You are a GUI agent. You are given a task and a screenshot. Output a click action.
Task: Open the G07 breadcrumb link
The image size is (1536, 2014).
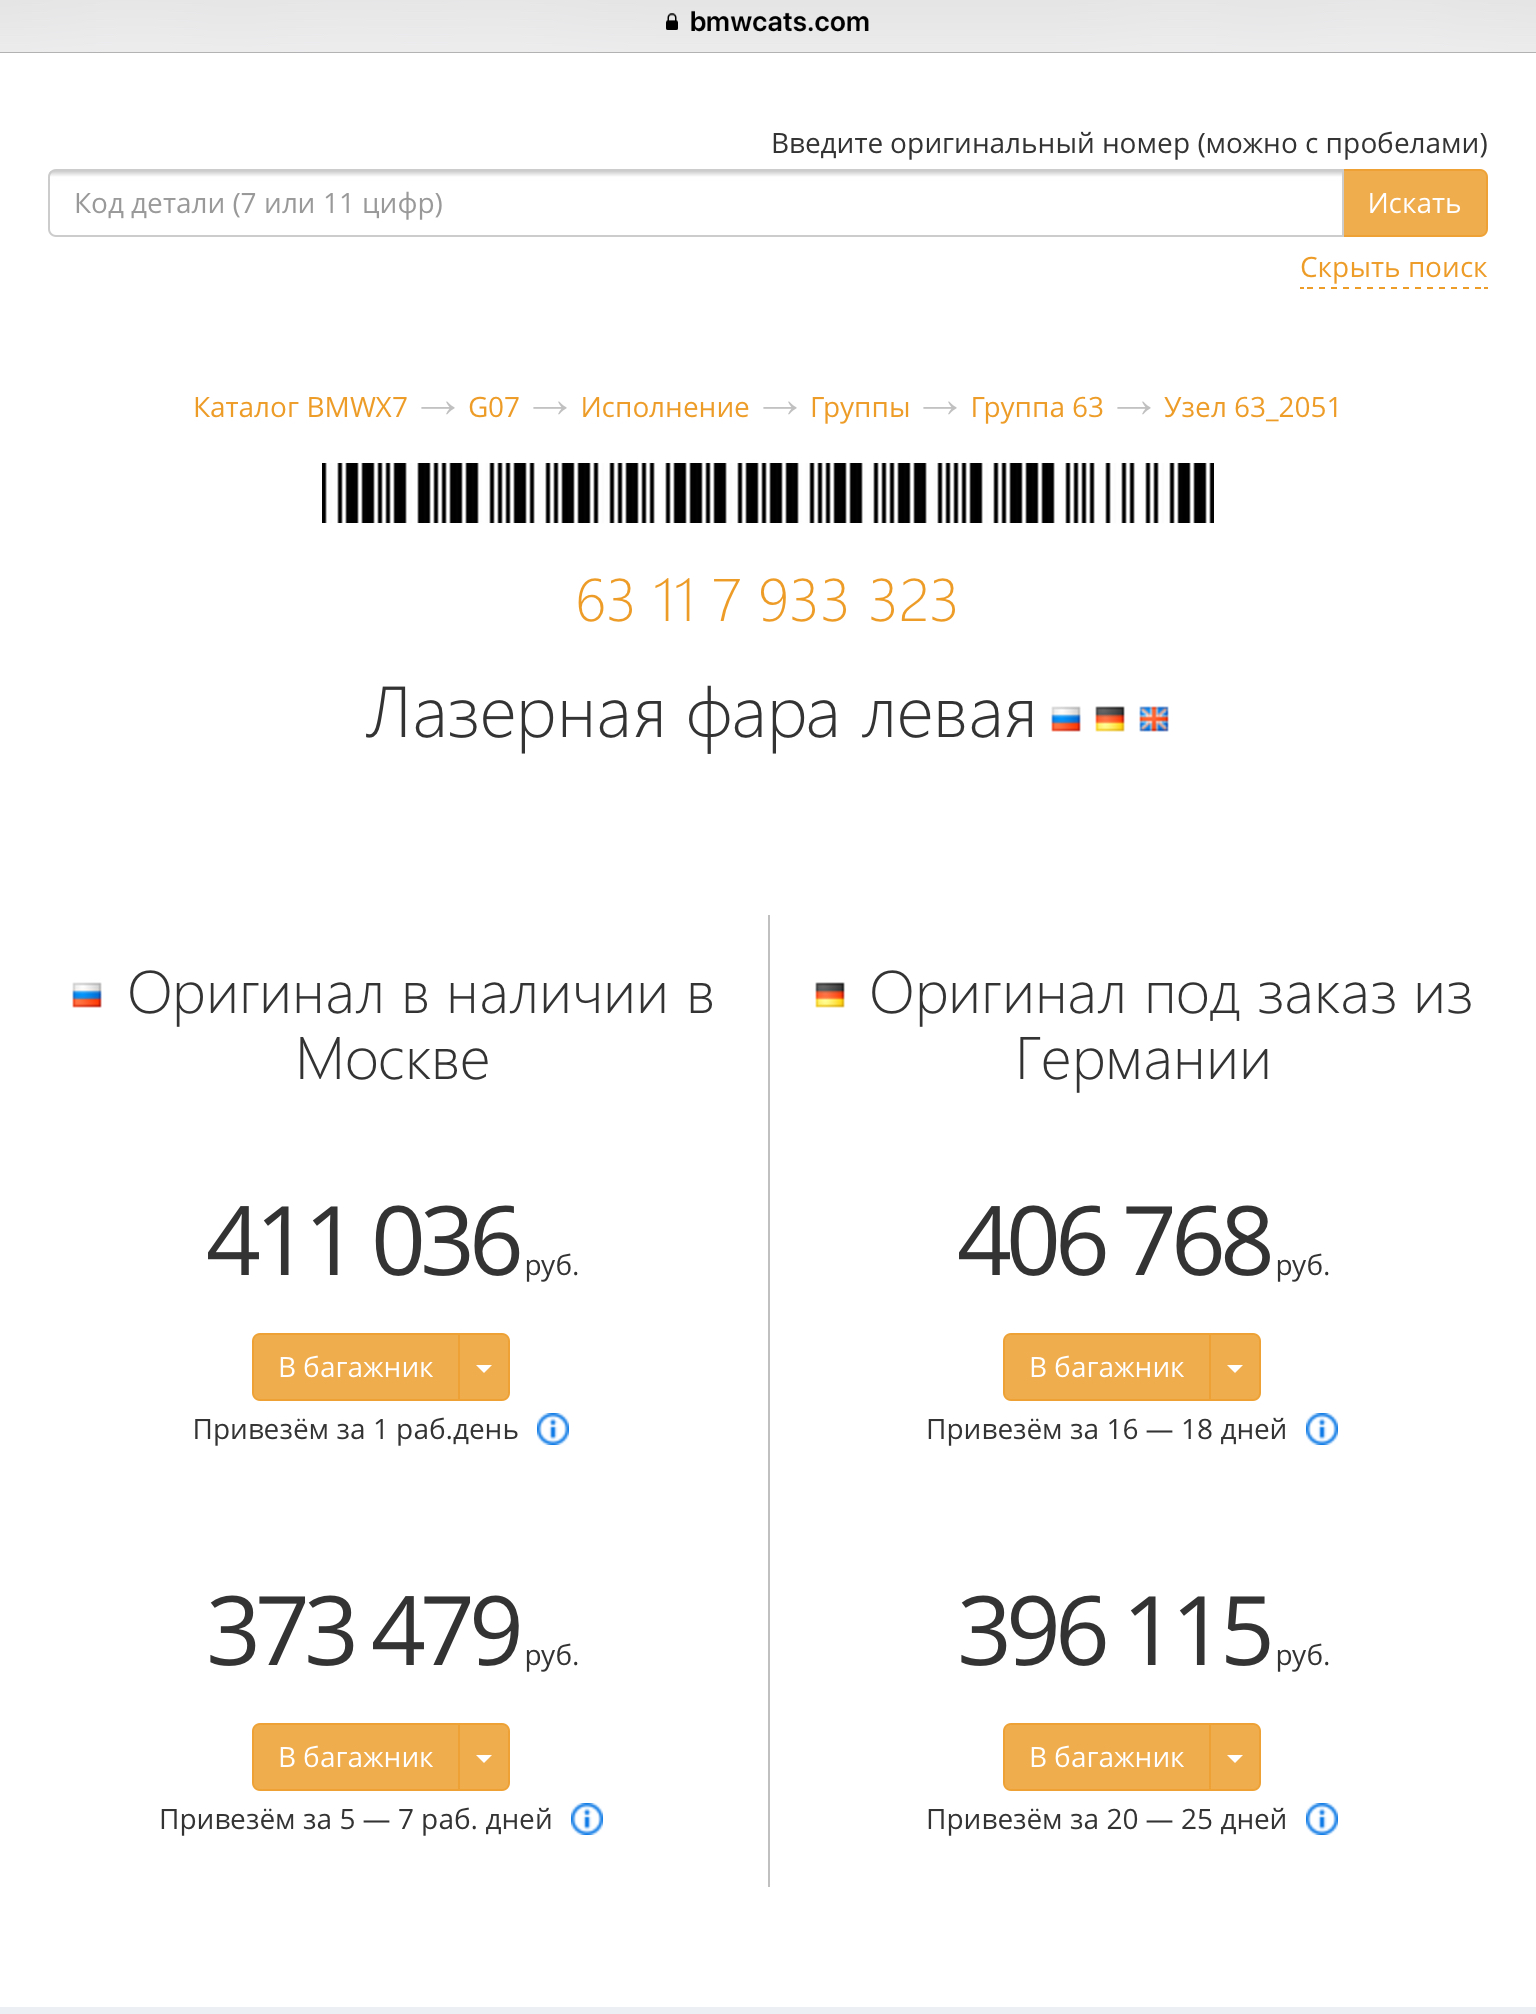[x=494, y=407]
